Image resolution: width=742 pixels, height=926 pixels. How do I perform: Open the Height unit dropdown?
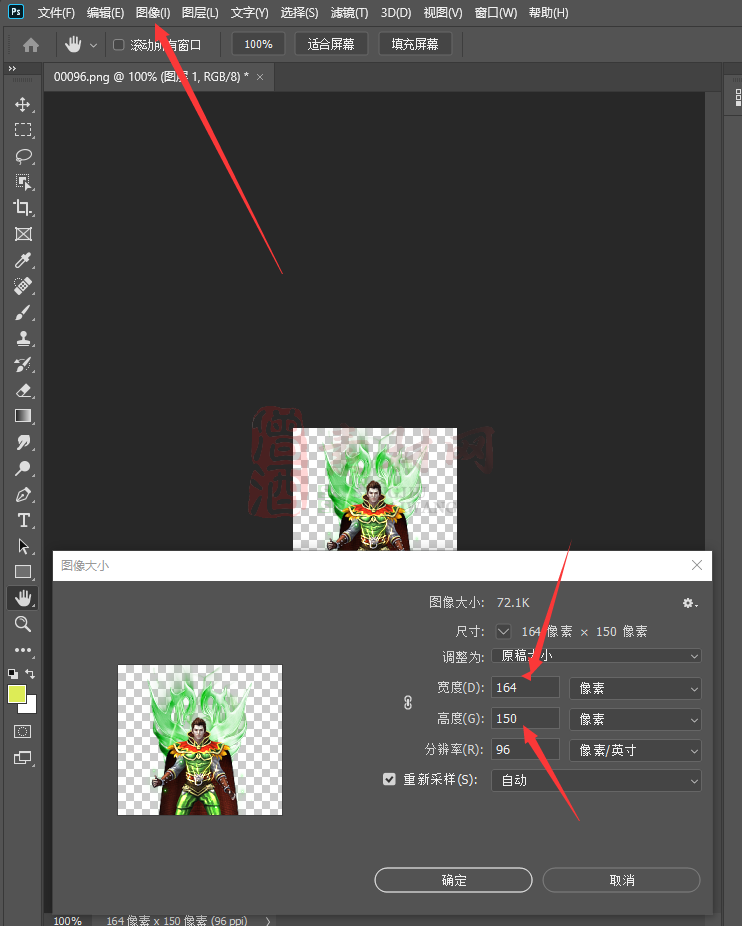click(635, 719)
